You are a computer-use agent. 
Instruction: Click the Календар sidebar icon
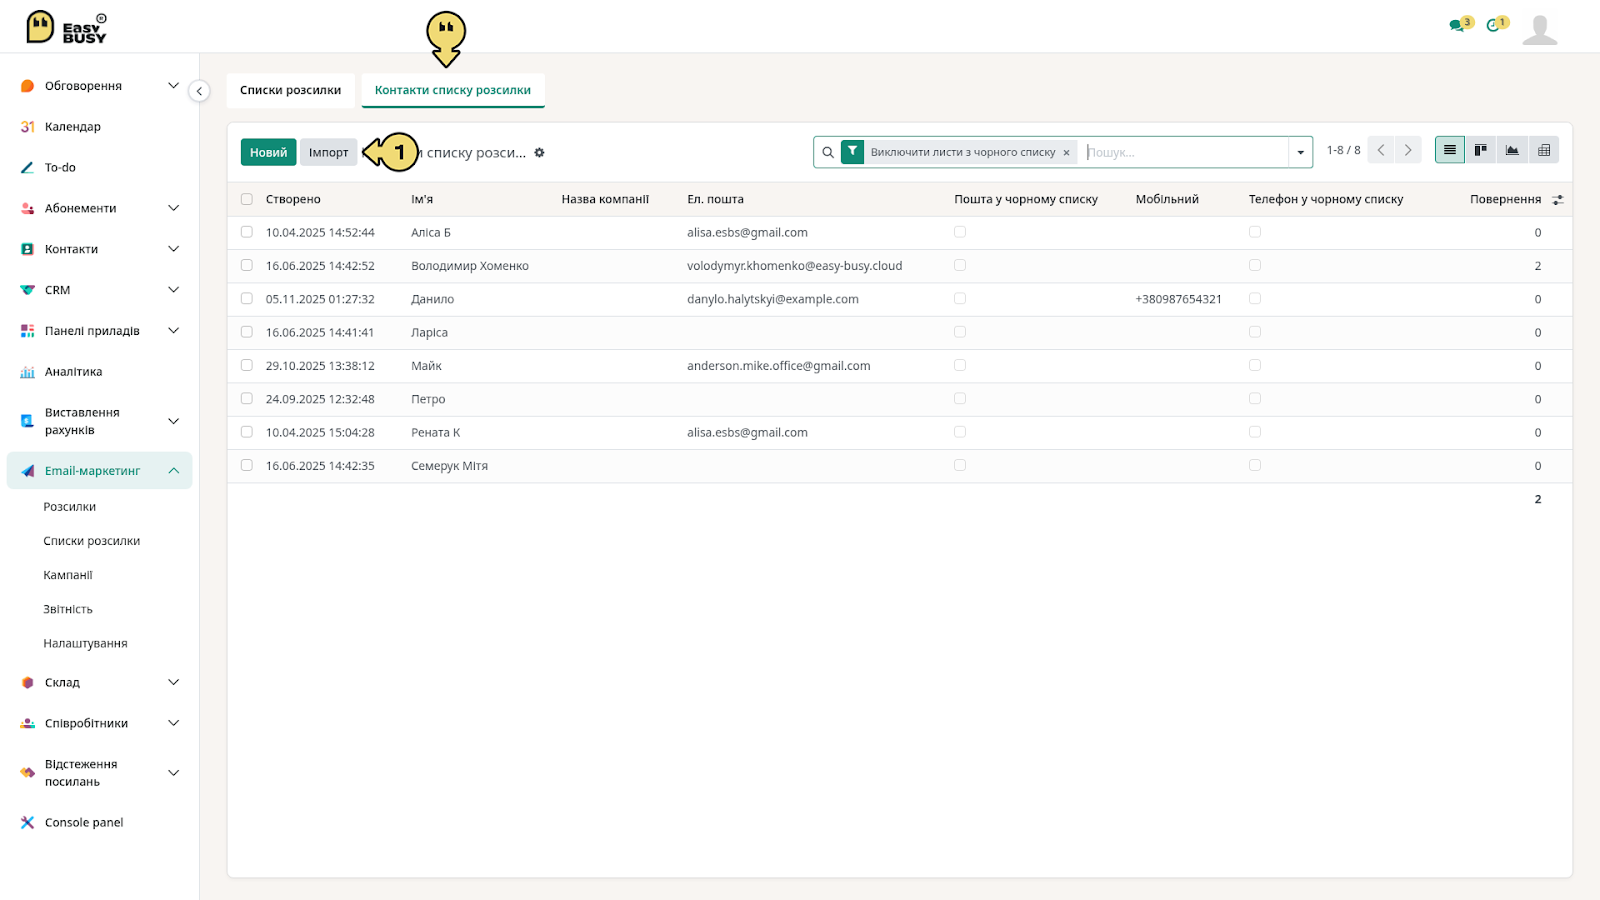(27, 127)
